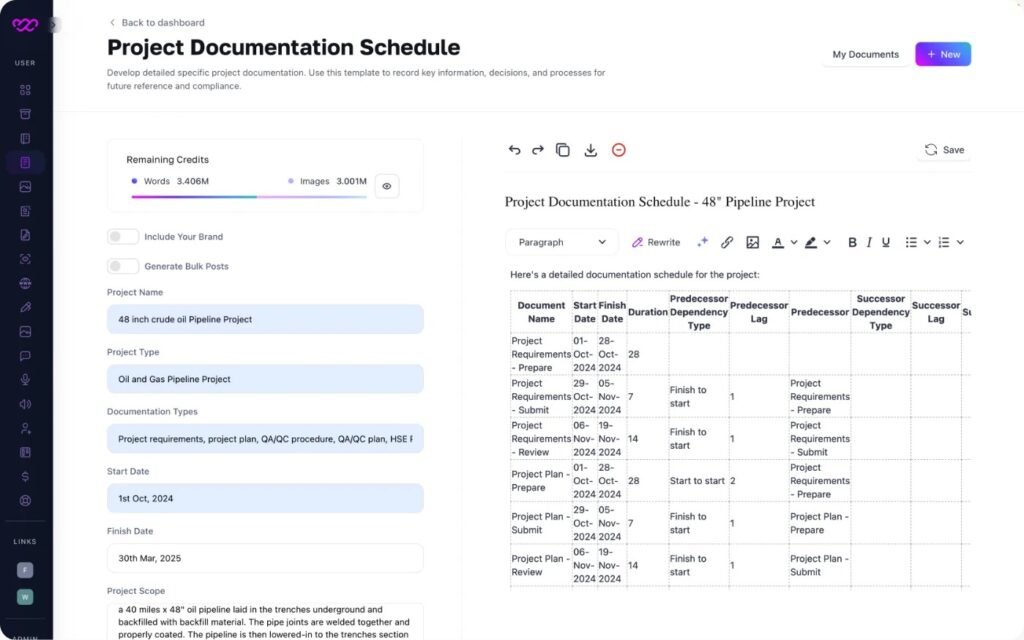The height and width of the screenshot is (640, 1024).
Task: Click the AI sparkle icon in editor toolbar
Action: pos(702,242)
